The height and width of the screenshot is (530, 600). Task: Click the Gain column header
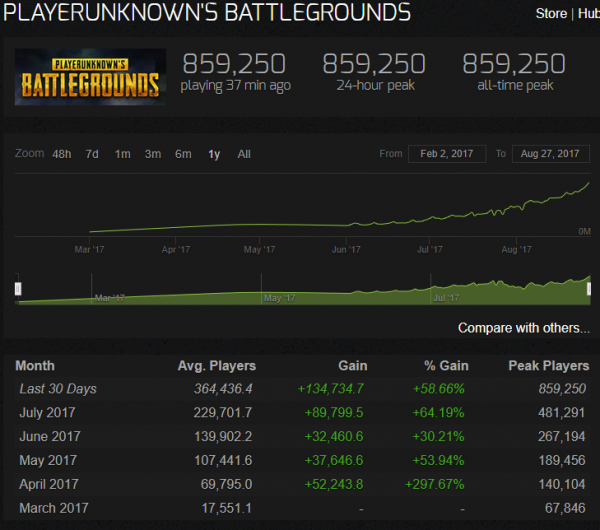coord(353,366)
